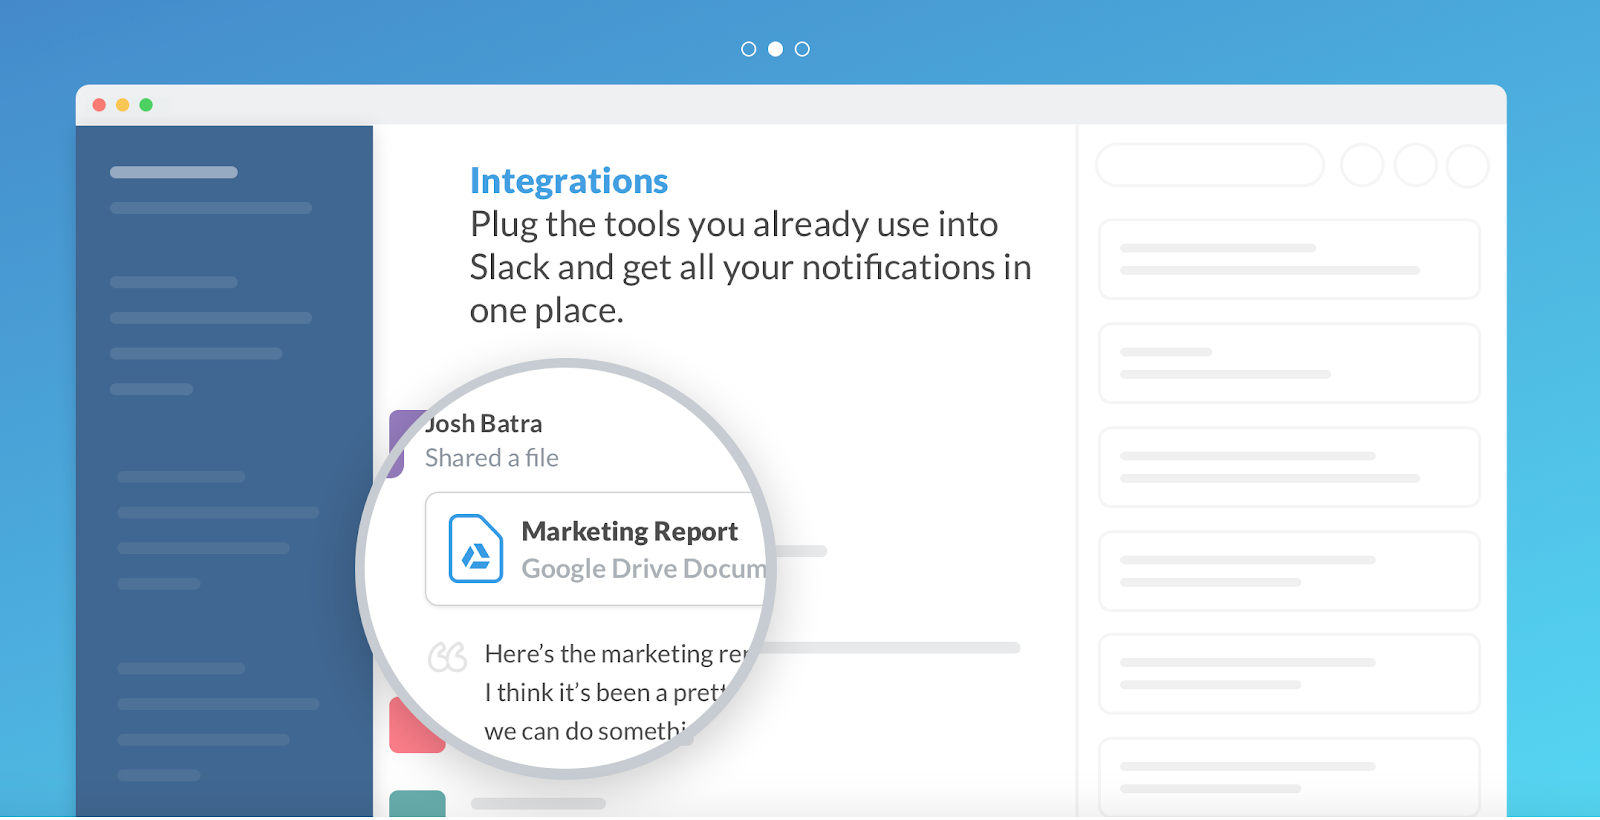This screenshot has height=820, width=1600.
Task: Click the "Here's the marketing" message line
Action: pos(616,654)
